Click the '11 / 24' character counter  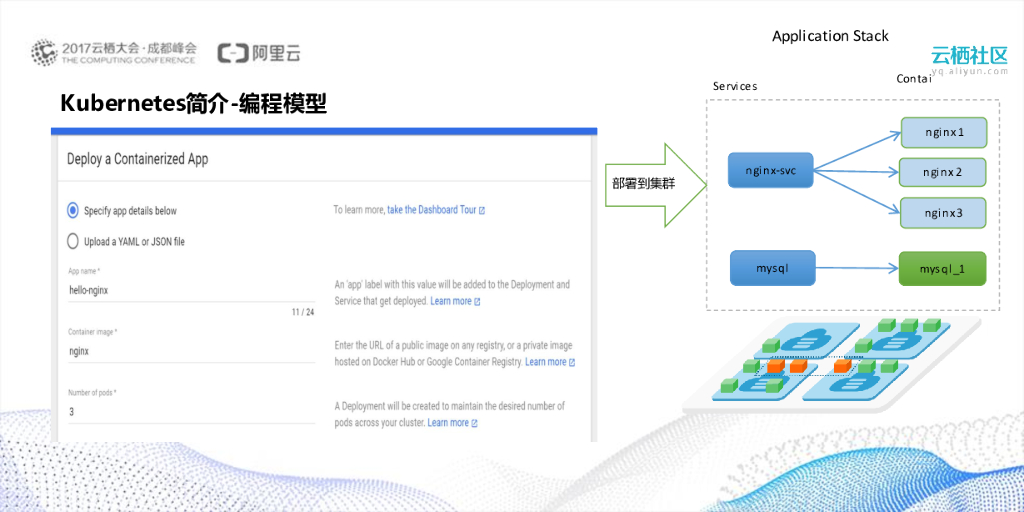(303, 313)
